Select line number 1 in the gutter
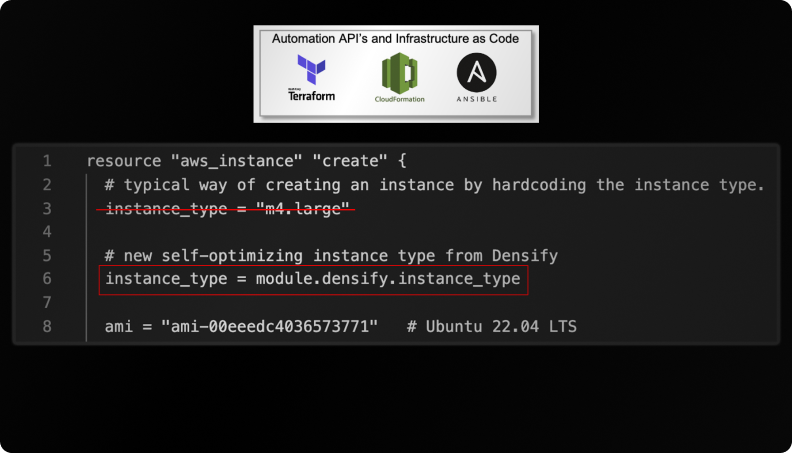This screenshot has height=453, width=792. point(47,161)
